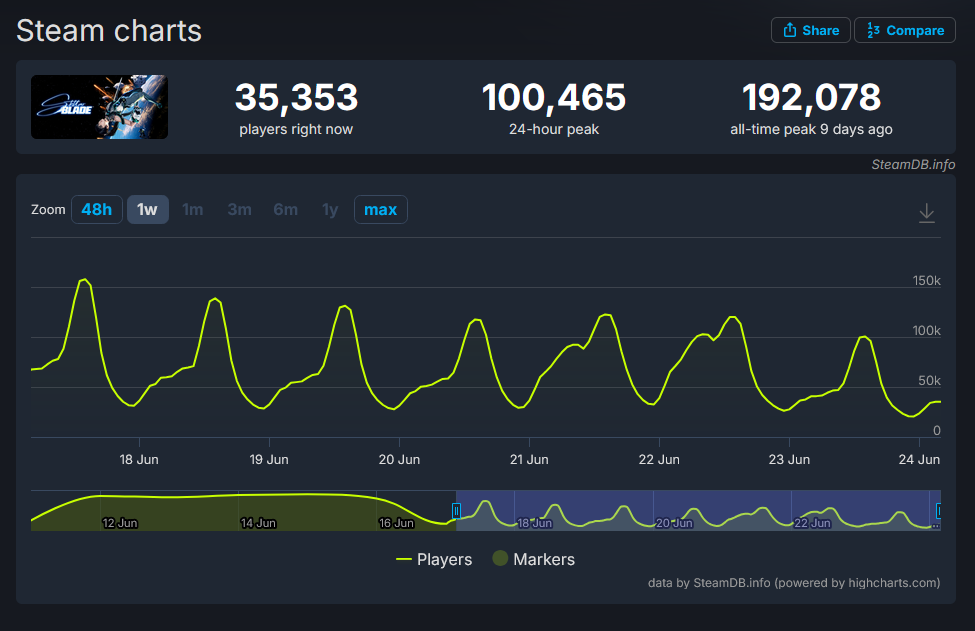Click the Steam charts heading
The image size is (975, 631).
(x=109, y=30)
